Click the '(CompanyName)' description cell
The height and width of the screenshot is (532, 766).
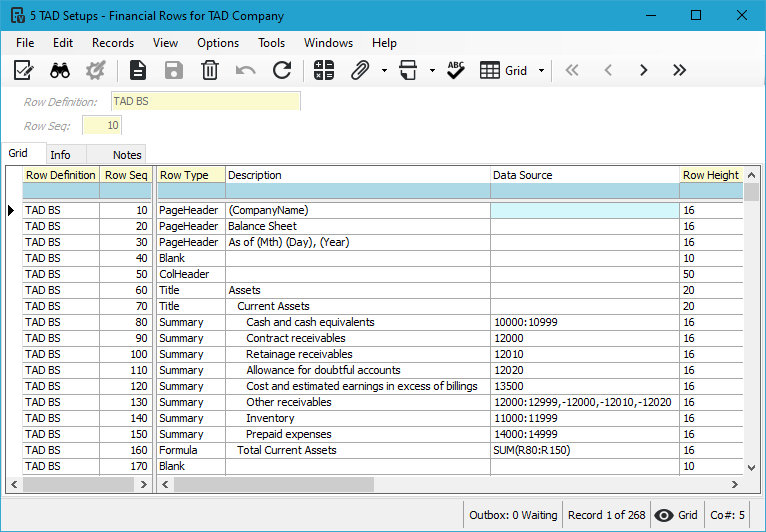[358, 210]
